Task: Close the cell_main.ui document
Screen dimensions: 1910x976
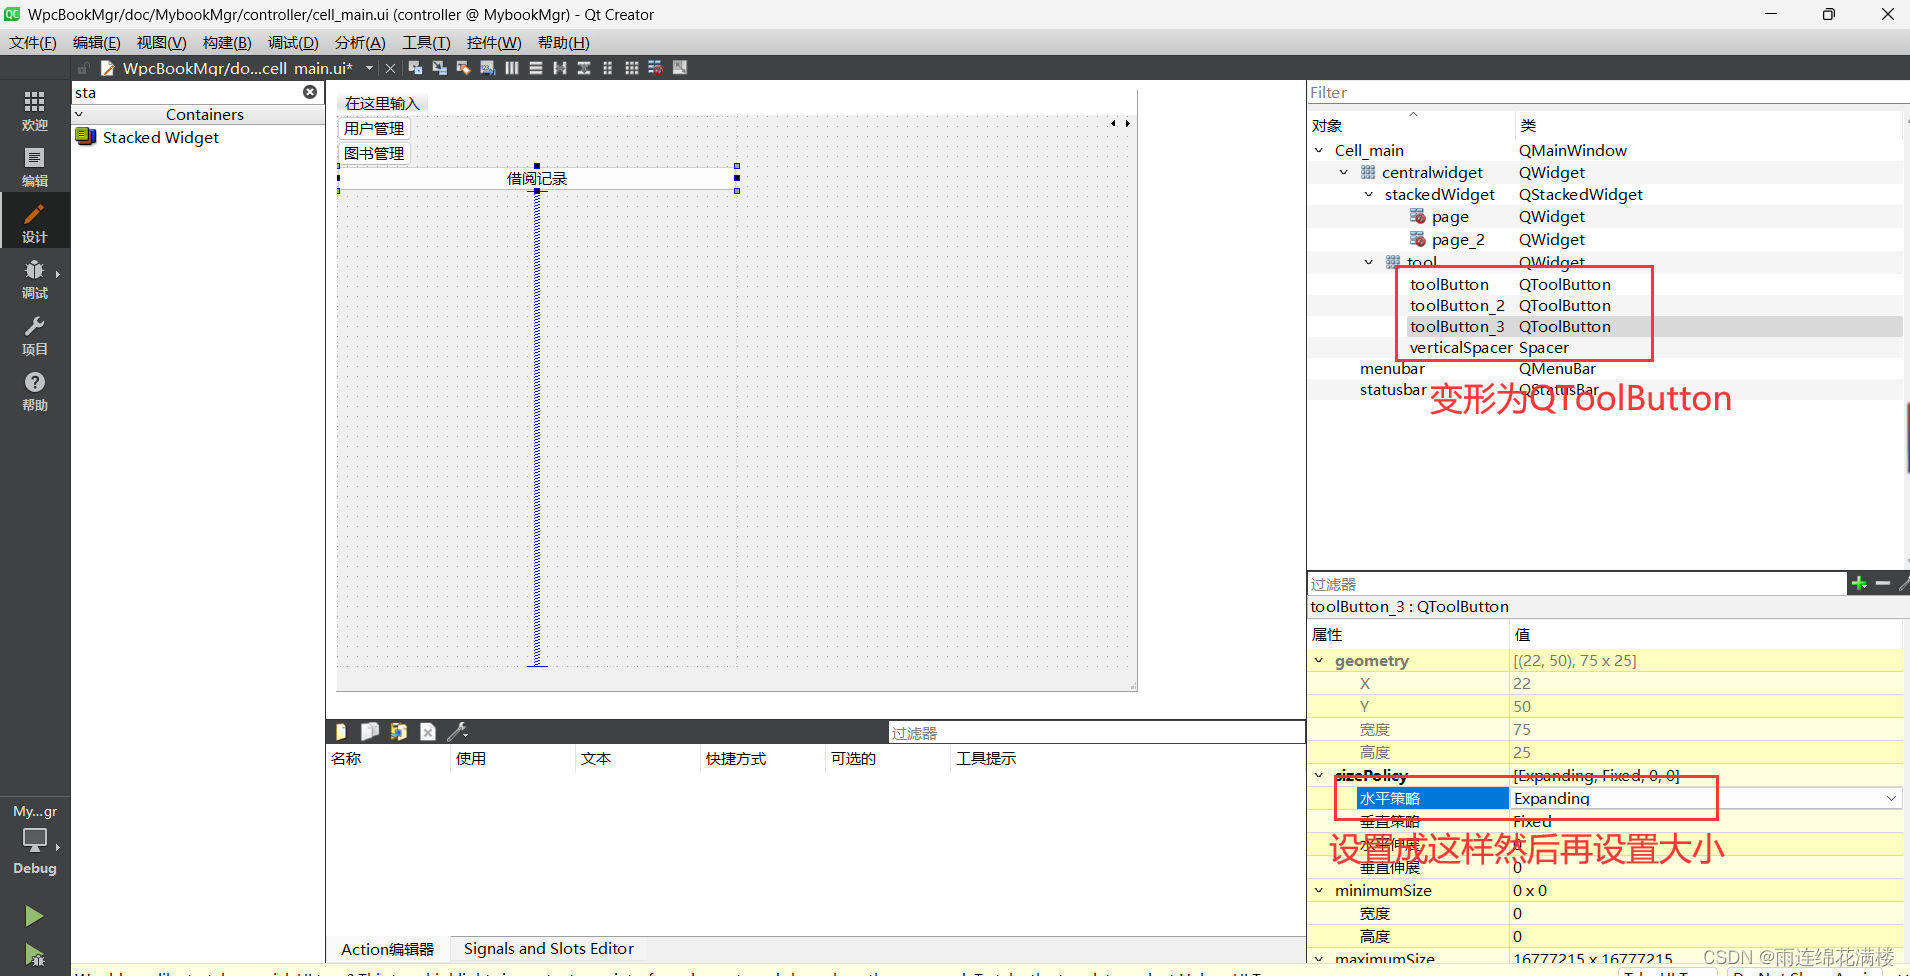Action: 390,68
